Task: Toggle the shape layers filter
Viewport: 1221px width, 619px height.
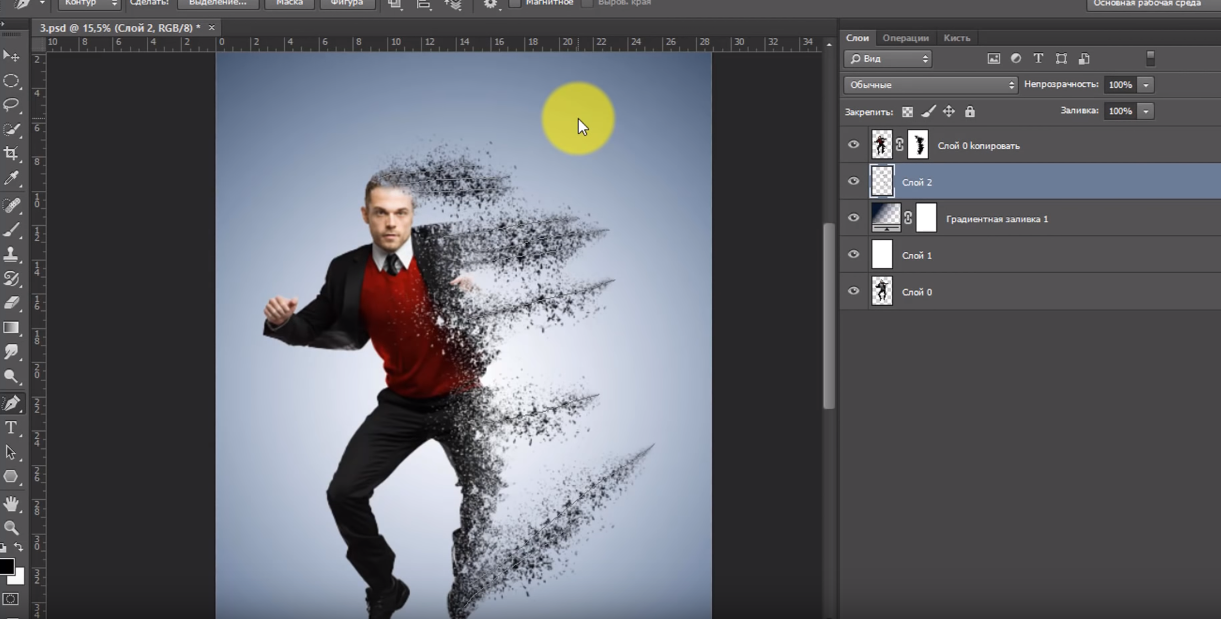Action: point(1061,59)
